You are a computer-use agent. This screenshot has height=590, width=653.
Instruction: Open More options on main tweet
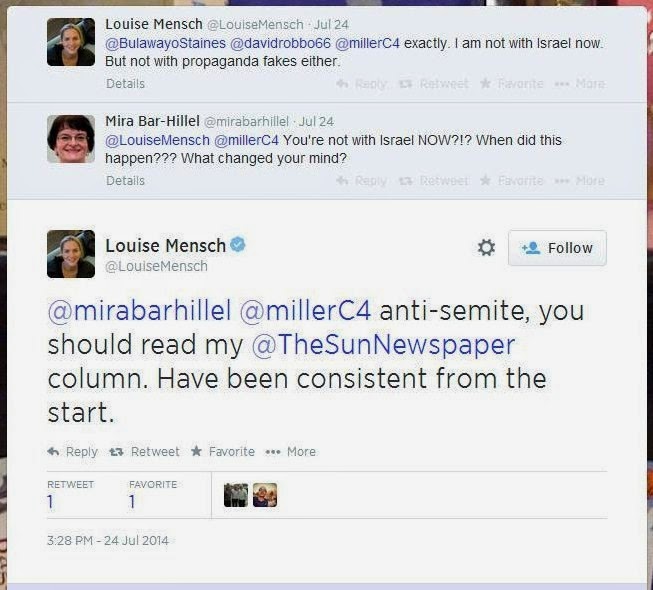pos(291,452)
